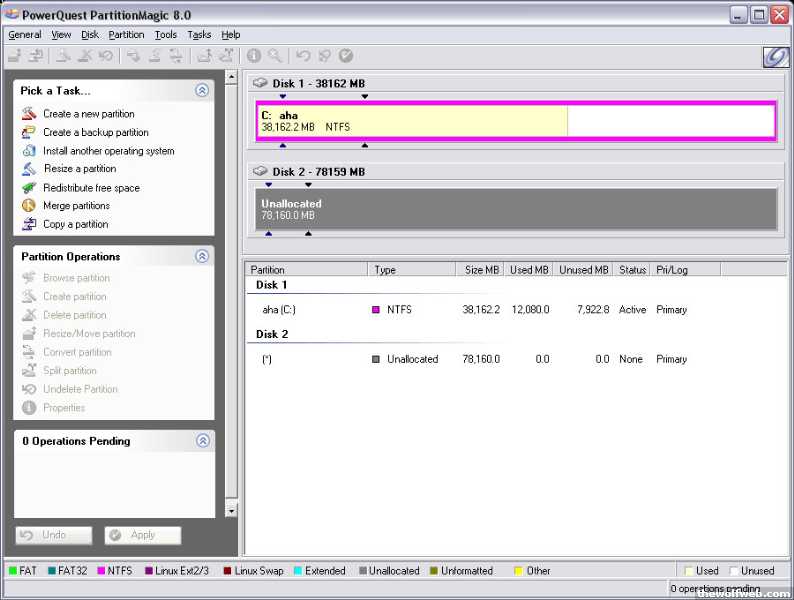This screenshot has height=600, width=794.
Task: Click the Resize a partition task icon
Action: [29, 169]
